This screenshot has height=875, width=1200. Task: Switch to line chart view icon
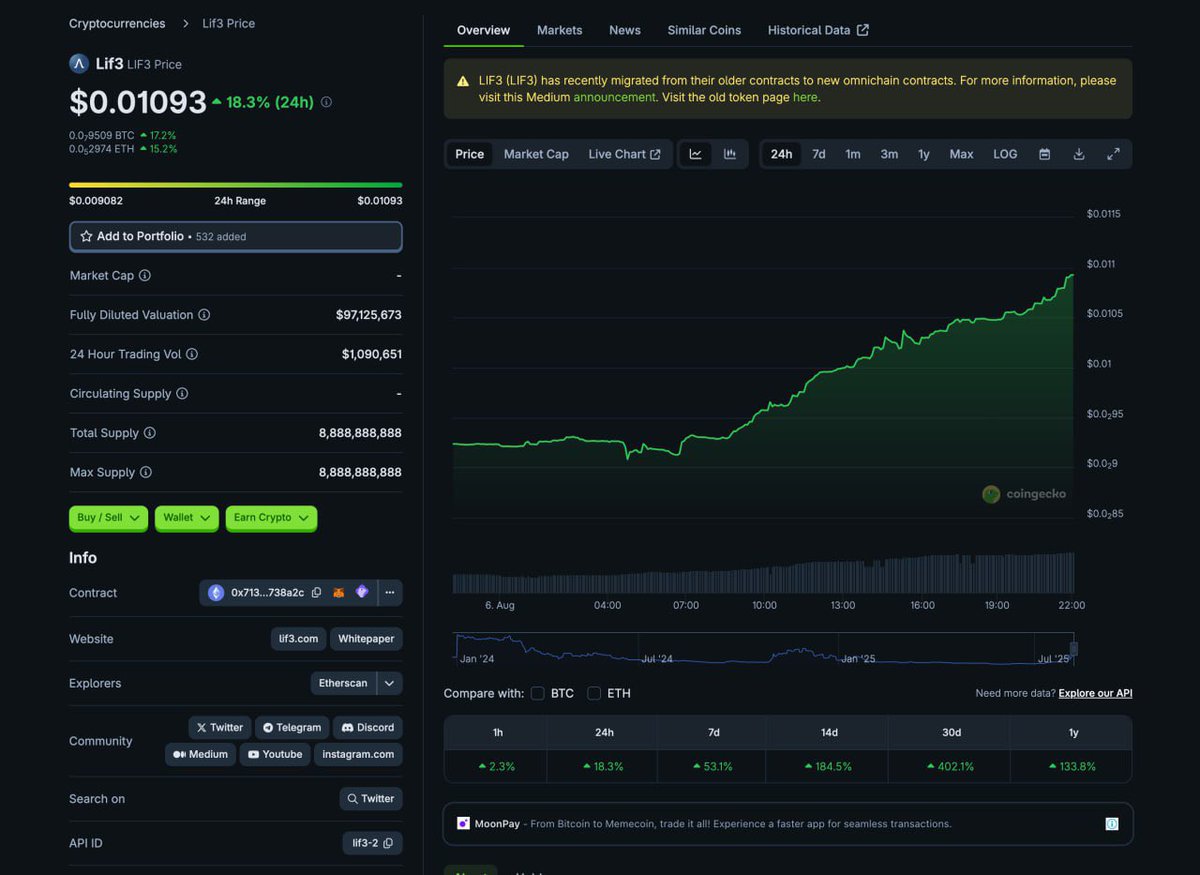(696, 154)
